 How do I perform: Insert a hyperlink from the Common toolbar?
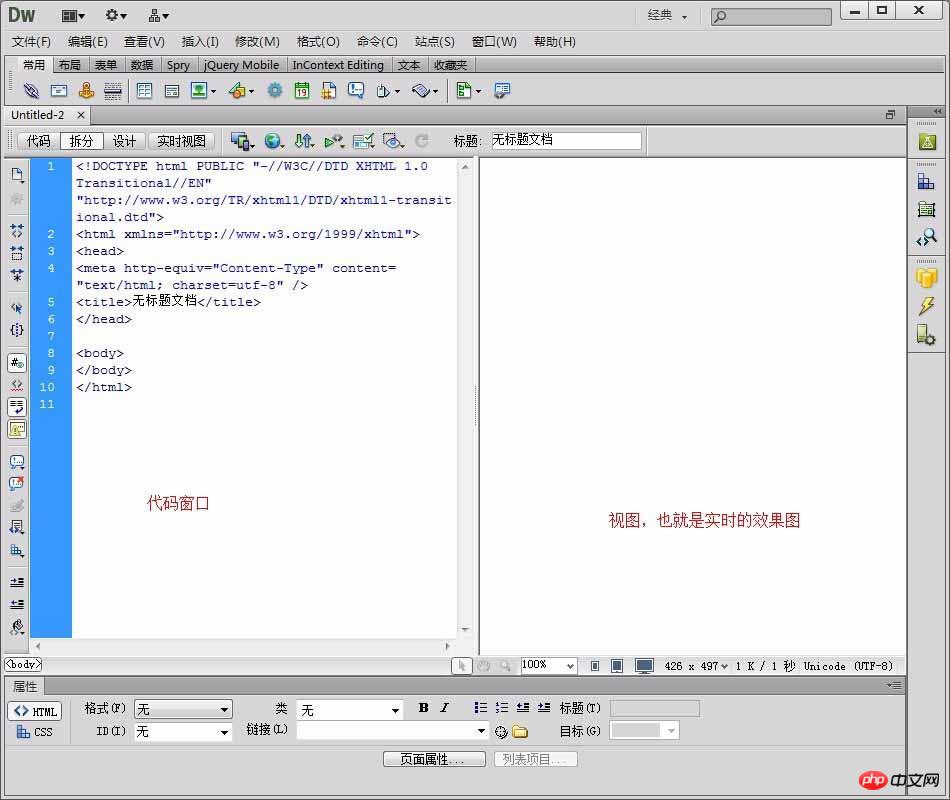click(x=31, y=90)
